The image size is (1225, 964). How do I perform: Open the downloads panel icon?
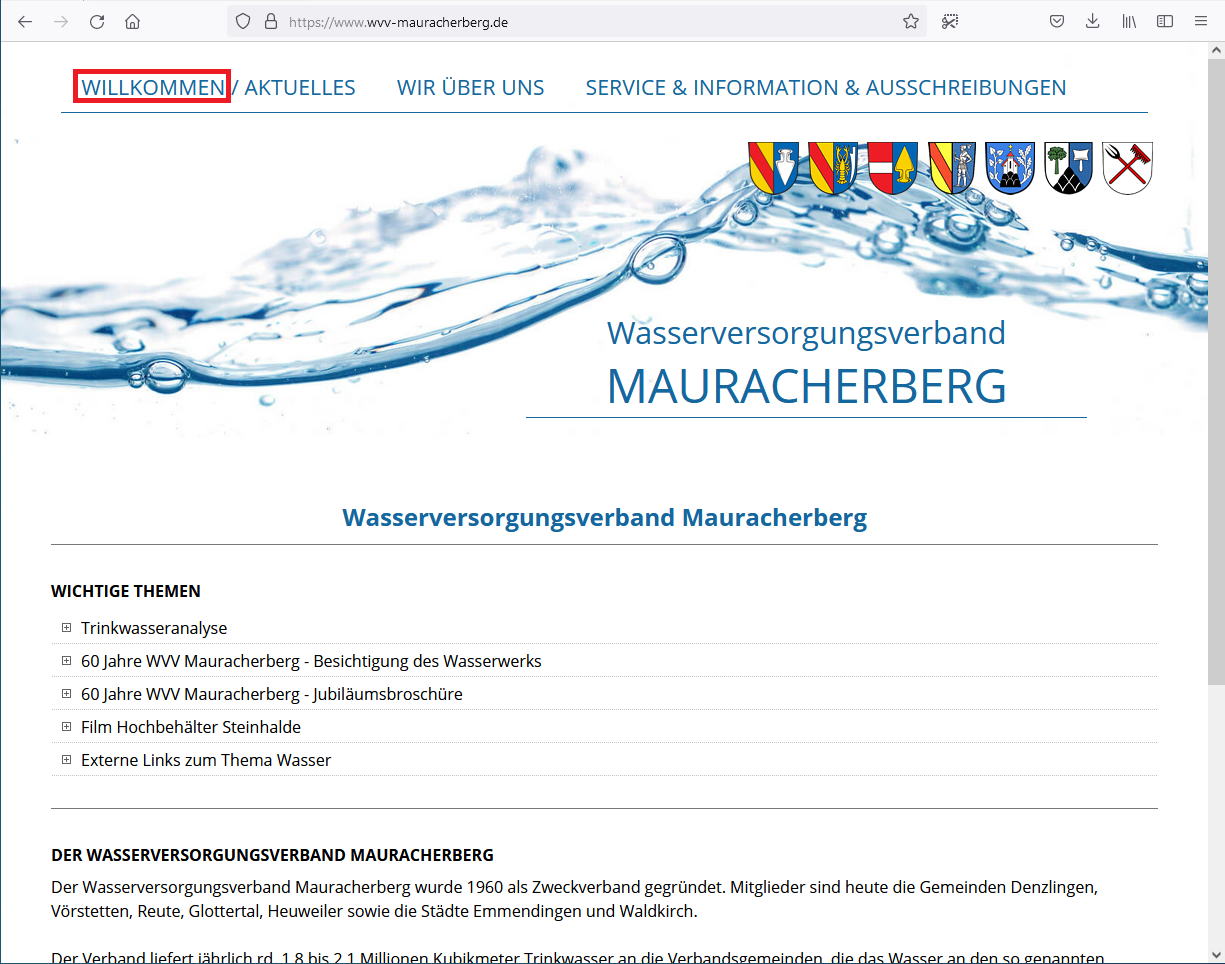pyautogui.click(x=1092, y=21)
